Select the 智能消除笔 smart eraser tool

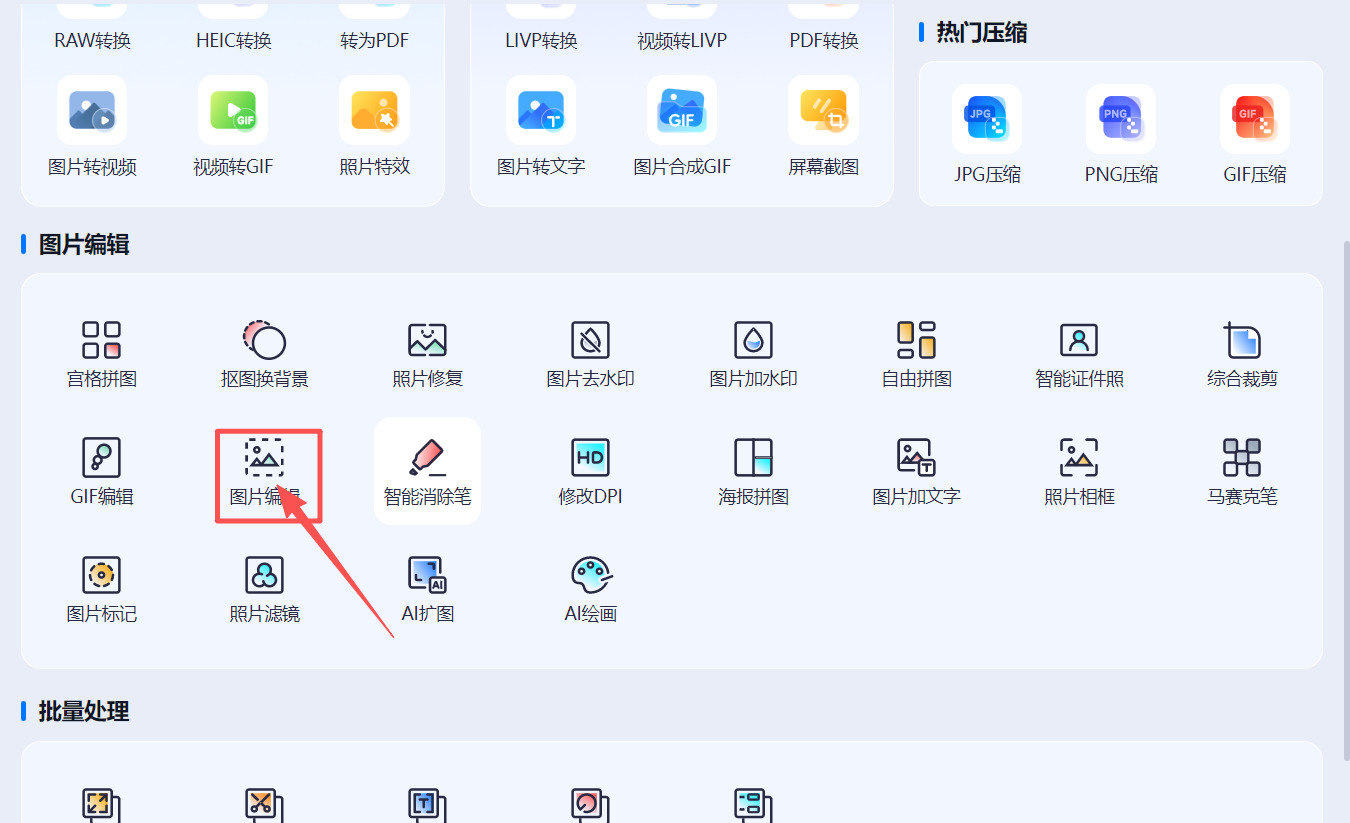[x=428, y=471]
